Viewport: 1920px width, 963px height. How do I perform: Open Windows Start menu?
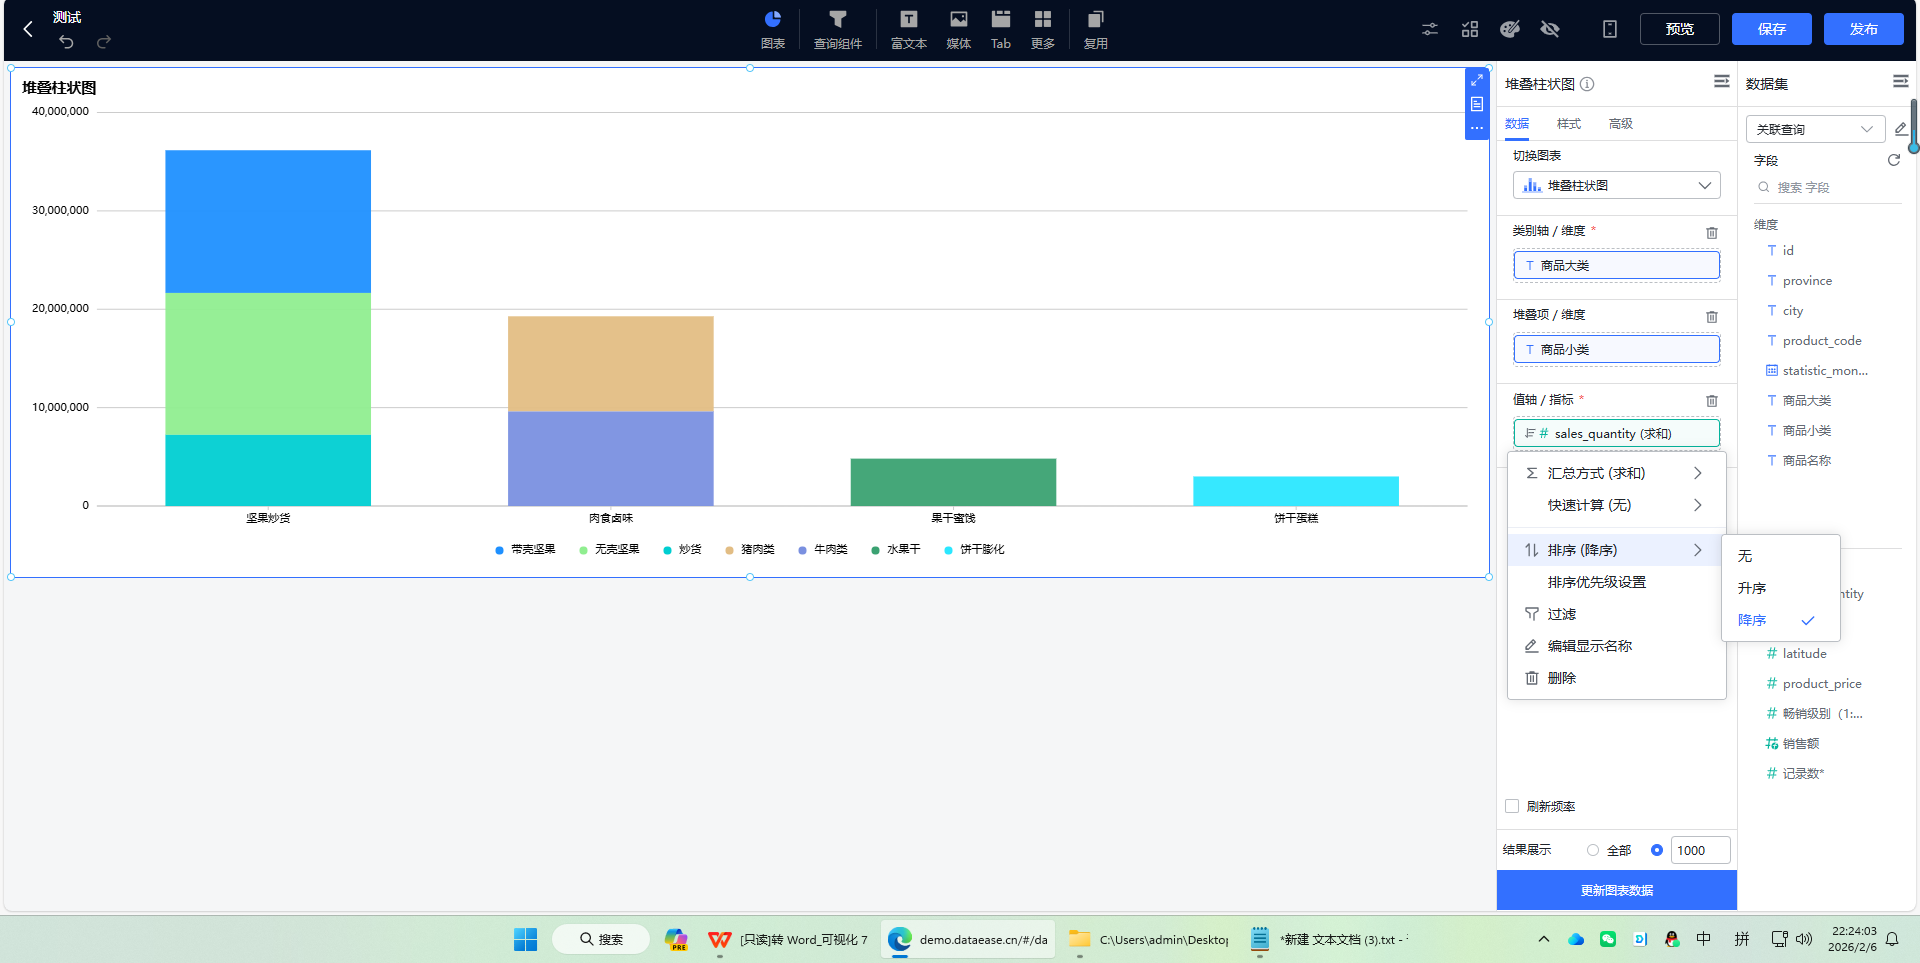coord(525,939)
